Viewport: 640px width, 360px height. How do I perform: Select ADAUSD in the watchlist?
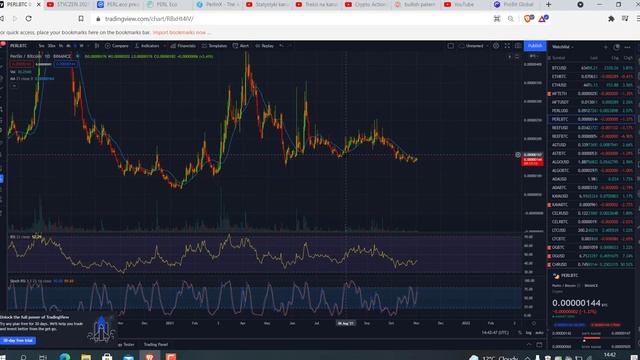(590, 179)
